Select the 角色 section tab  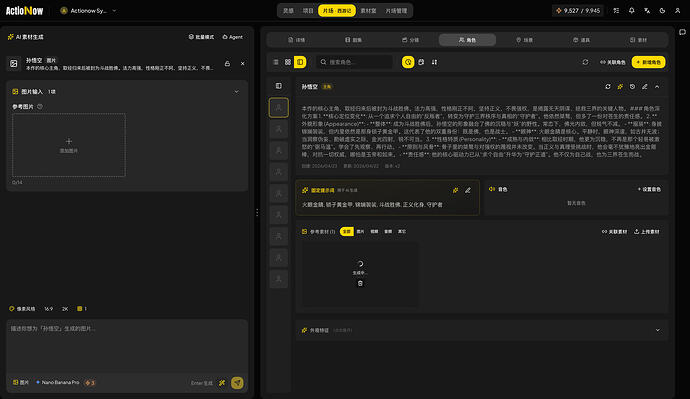click(x=467, y=40)
